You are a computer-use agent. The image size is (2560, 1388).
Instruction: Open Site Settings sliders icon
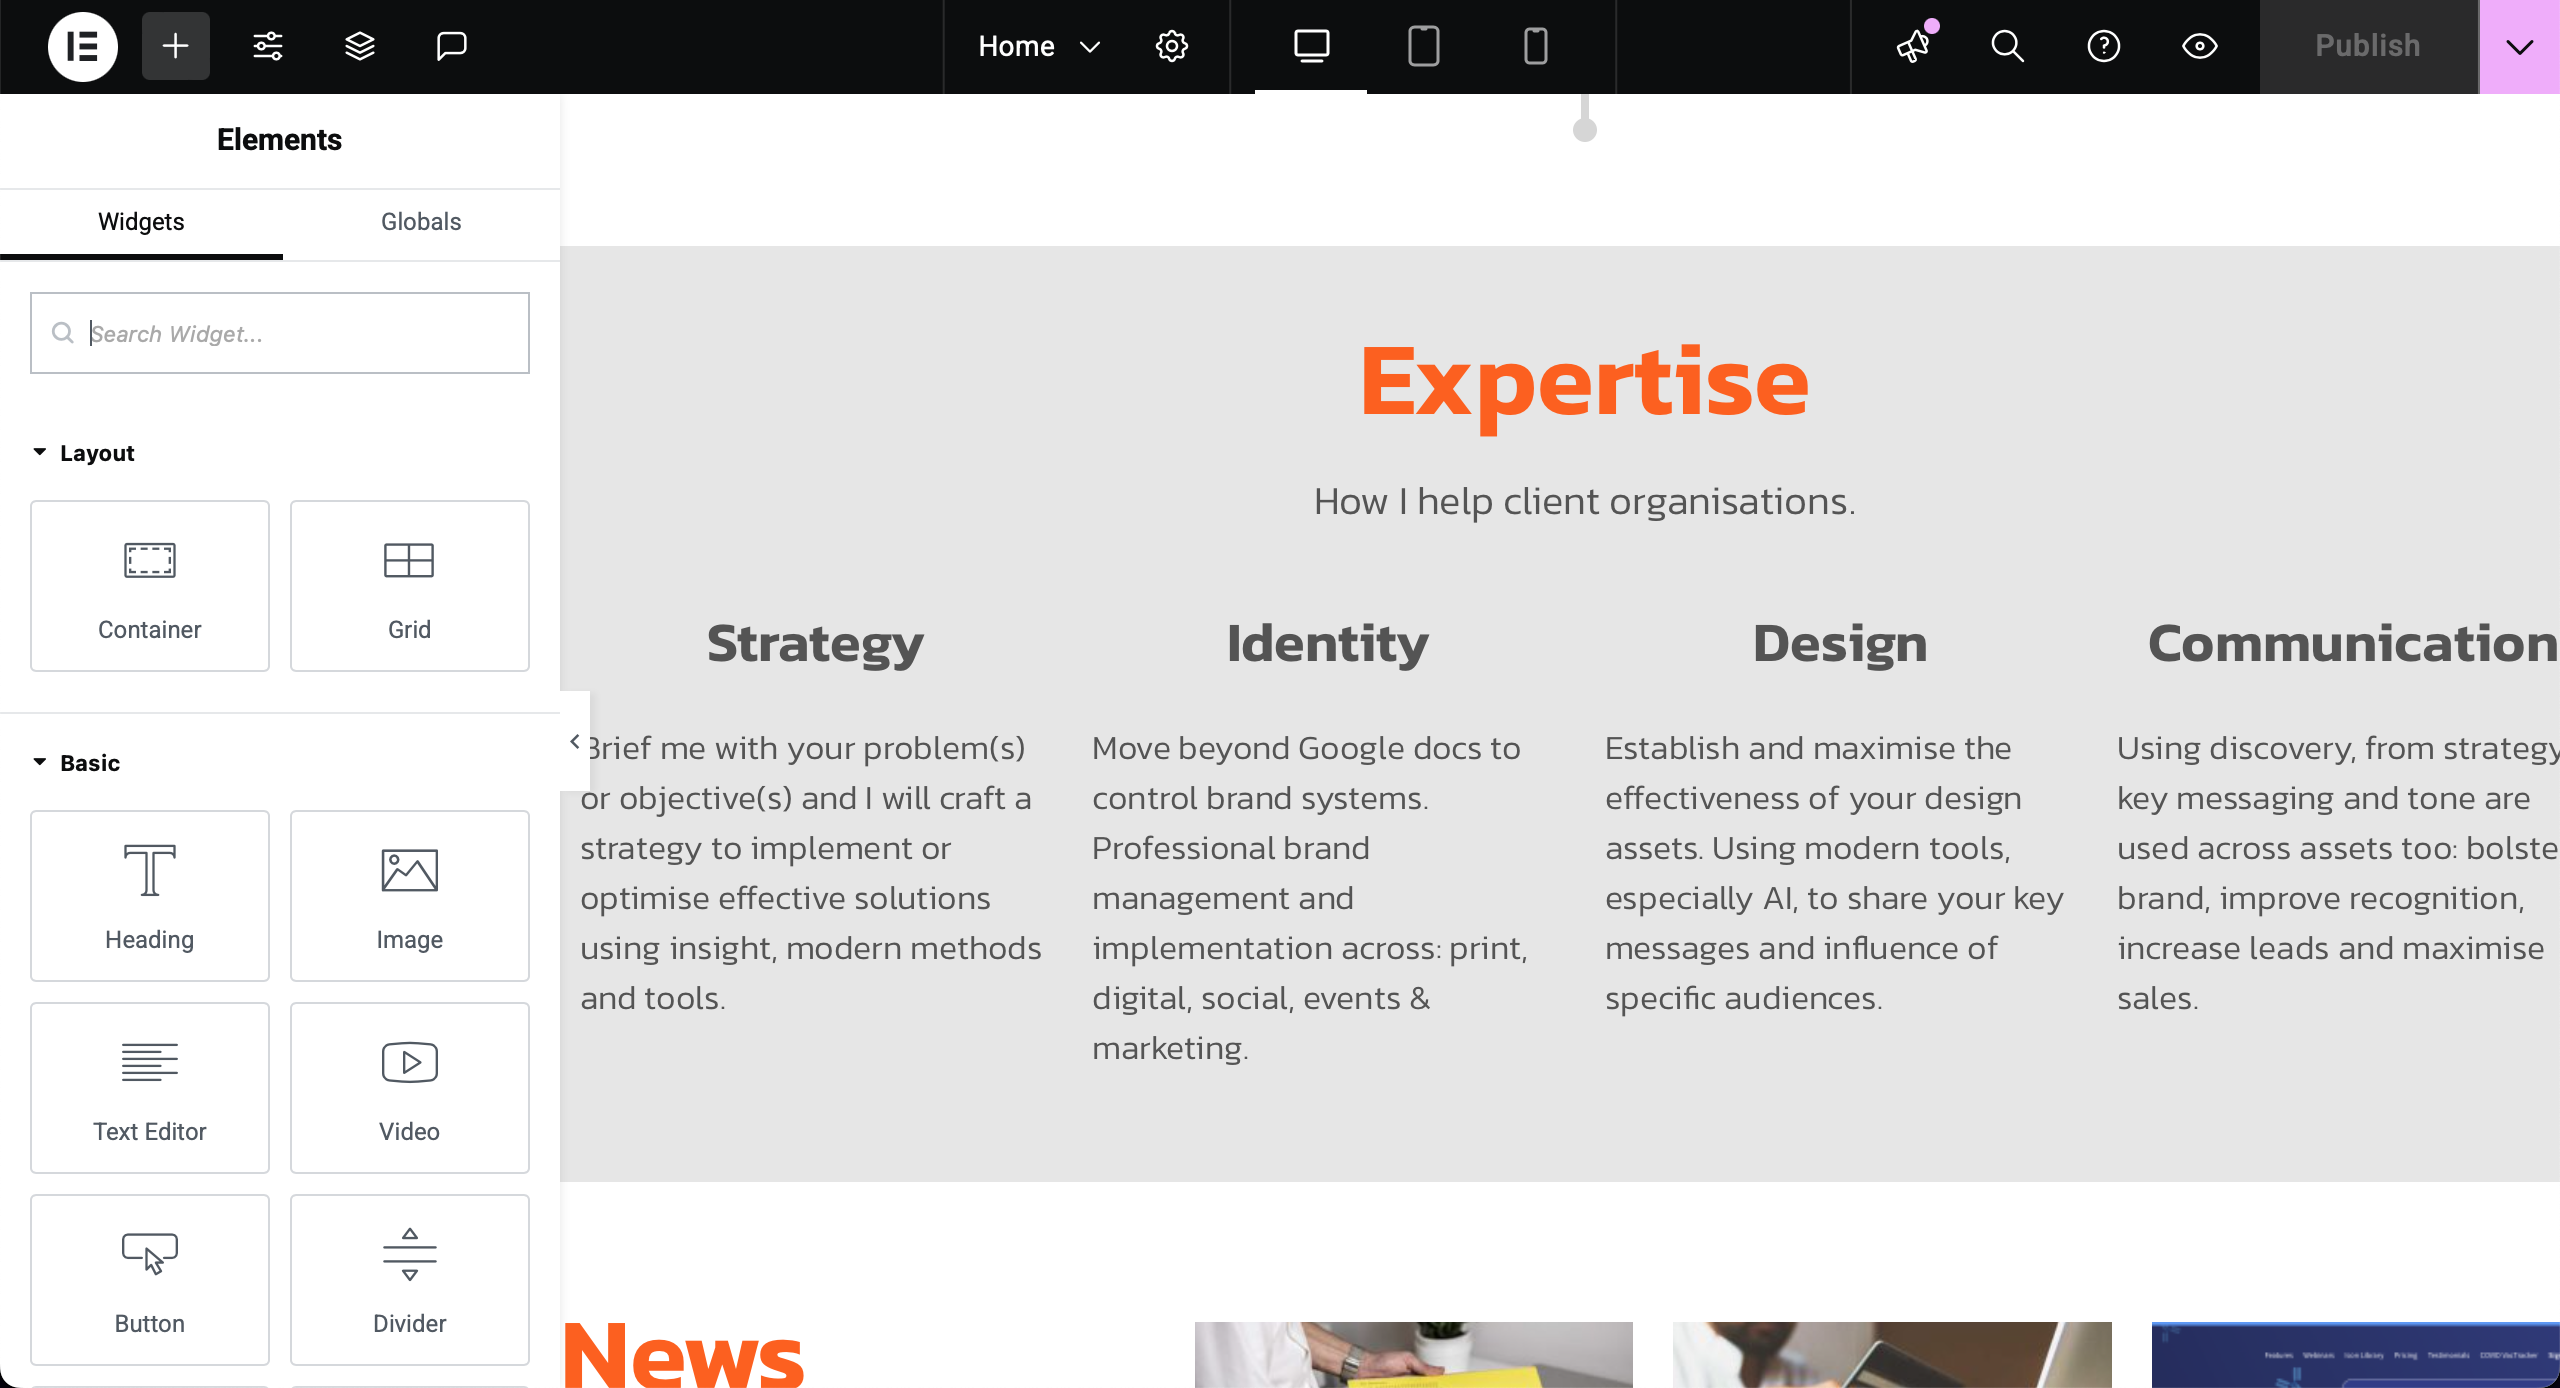pos(268,46)
